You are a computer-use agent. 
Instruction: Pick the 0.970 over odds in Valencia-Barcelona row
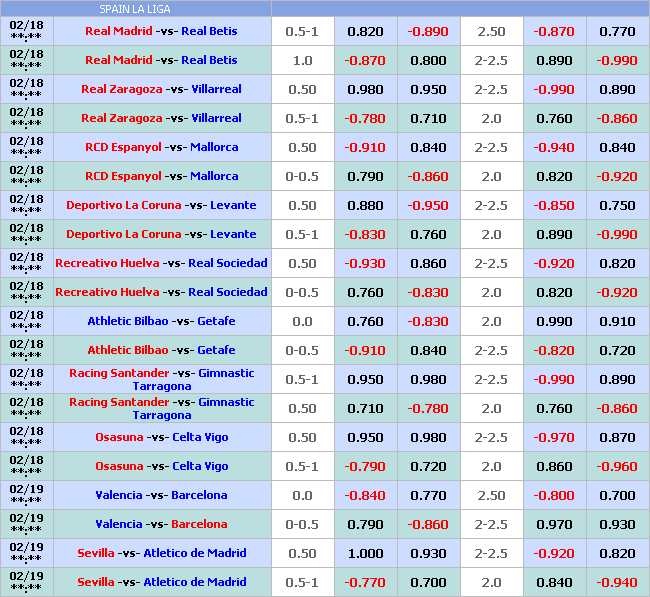pos(554,524)
